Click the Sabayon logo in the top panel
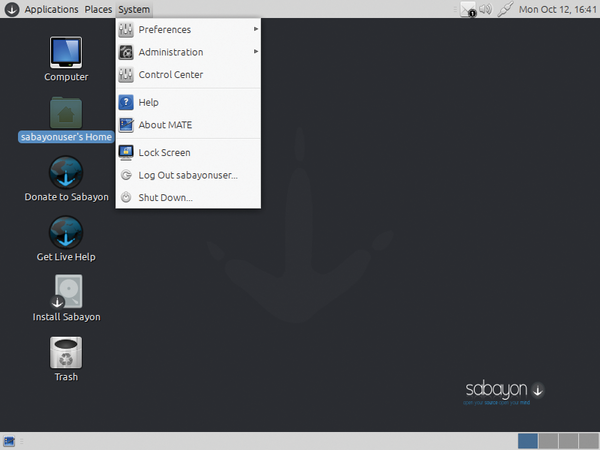 [x=11, y=9]
